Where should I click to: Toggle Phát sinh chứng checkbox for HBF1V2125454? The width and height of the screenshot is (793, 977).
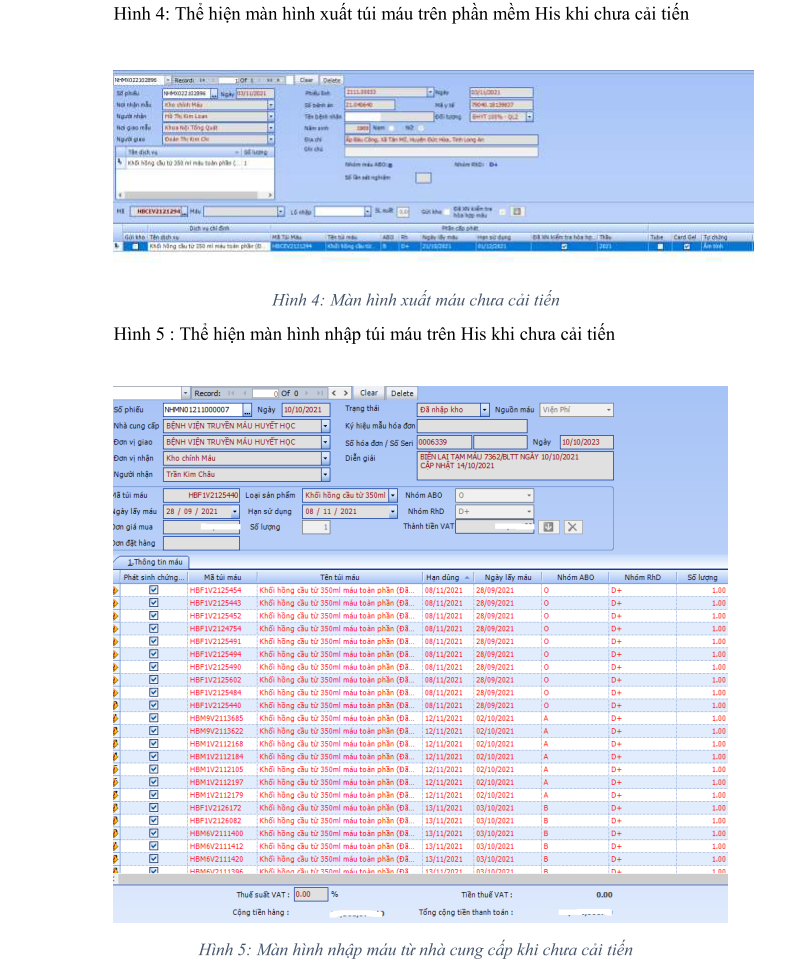(154, 591)
